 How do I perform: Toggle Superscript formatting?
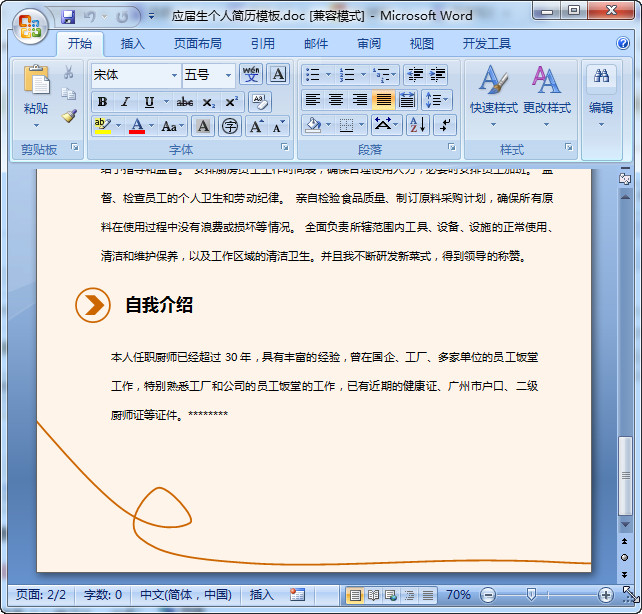pos(231,102)
